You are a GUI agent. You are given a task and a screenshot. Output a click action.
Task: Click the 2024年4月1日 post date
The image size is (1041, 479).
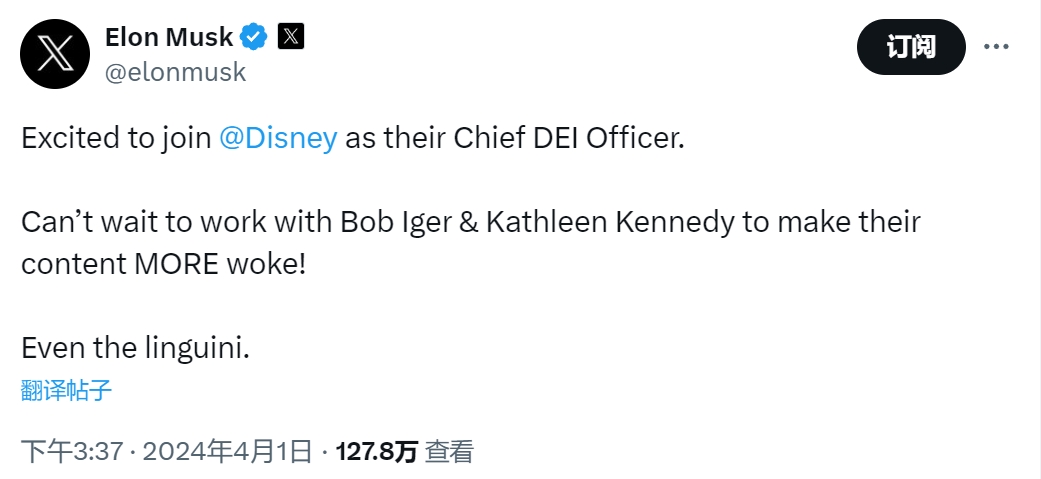coord(227,452)
